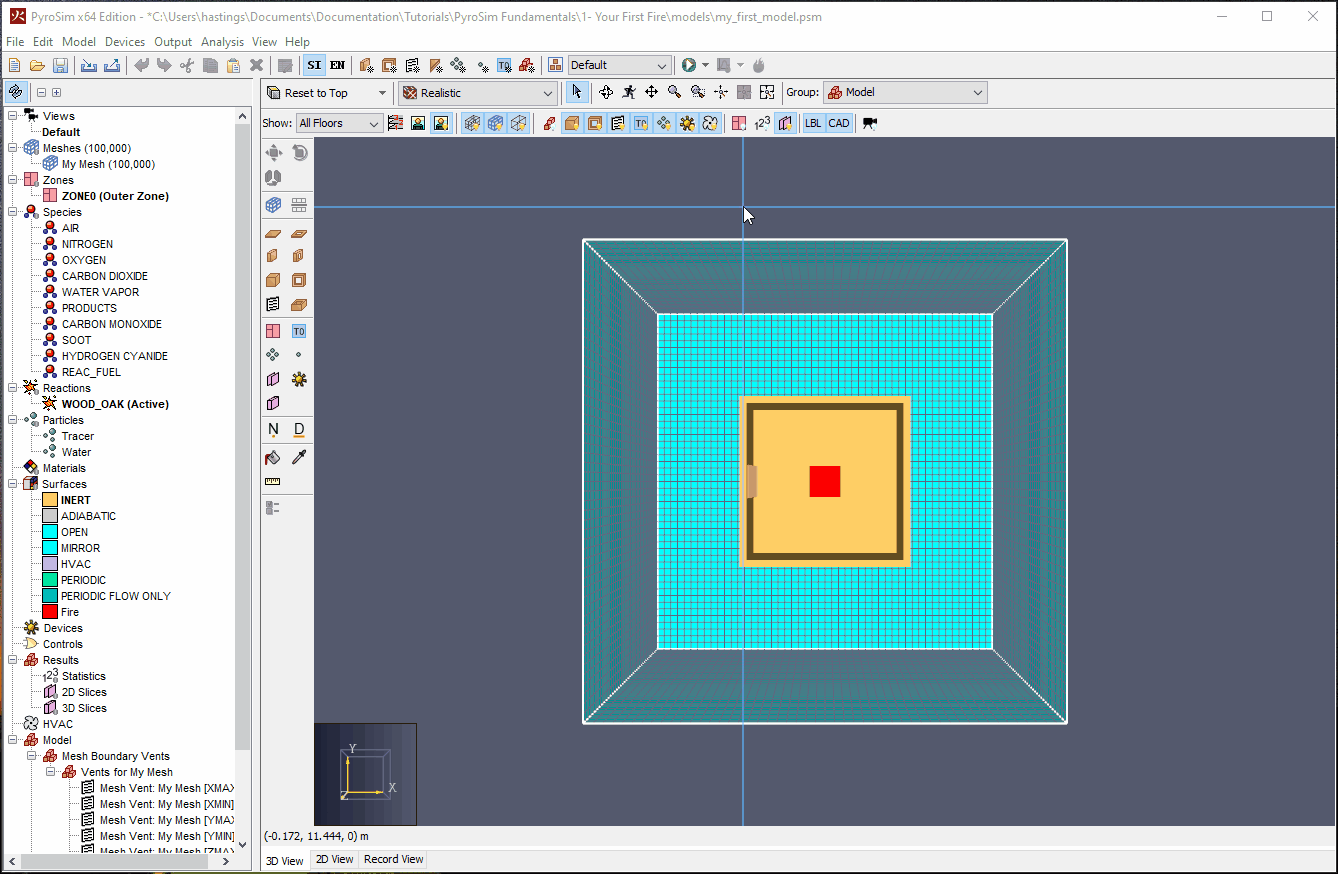
Task: Toggle the SI units button
Action: coord(314,65)
